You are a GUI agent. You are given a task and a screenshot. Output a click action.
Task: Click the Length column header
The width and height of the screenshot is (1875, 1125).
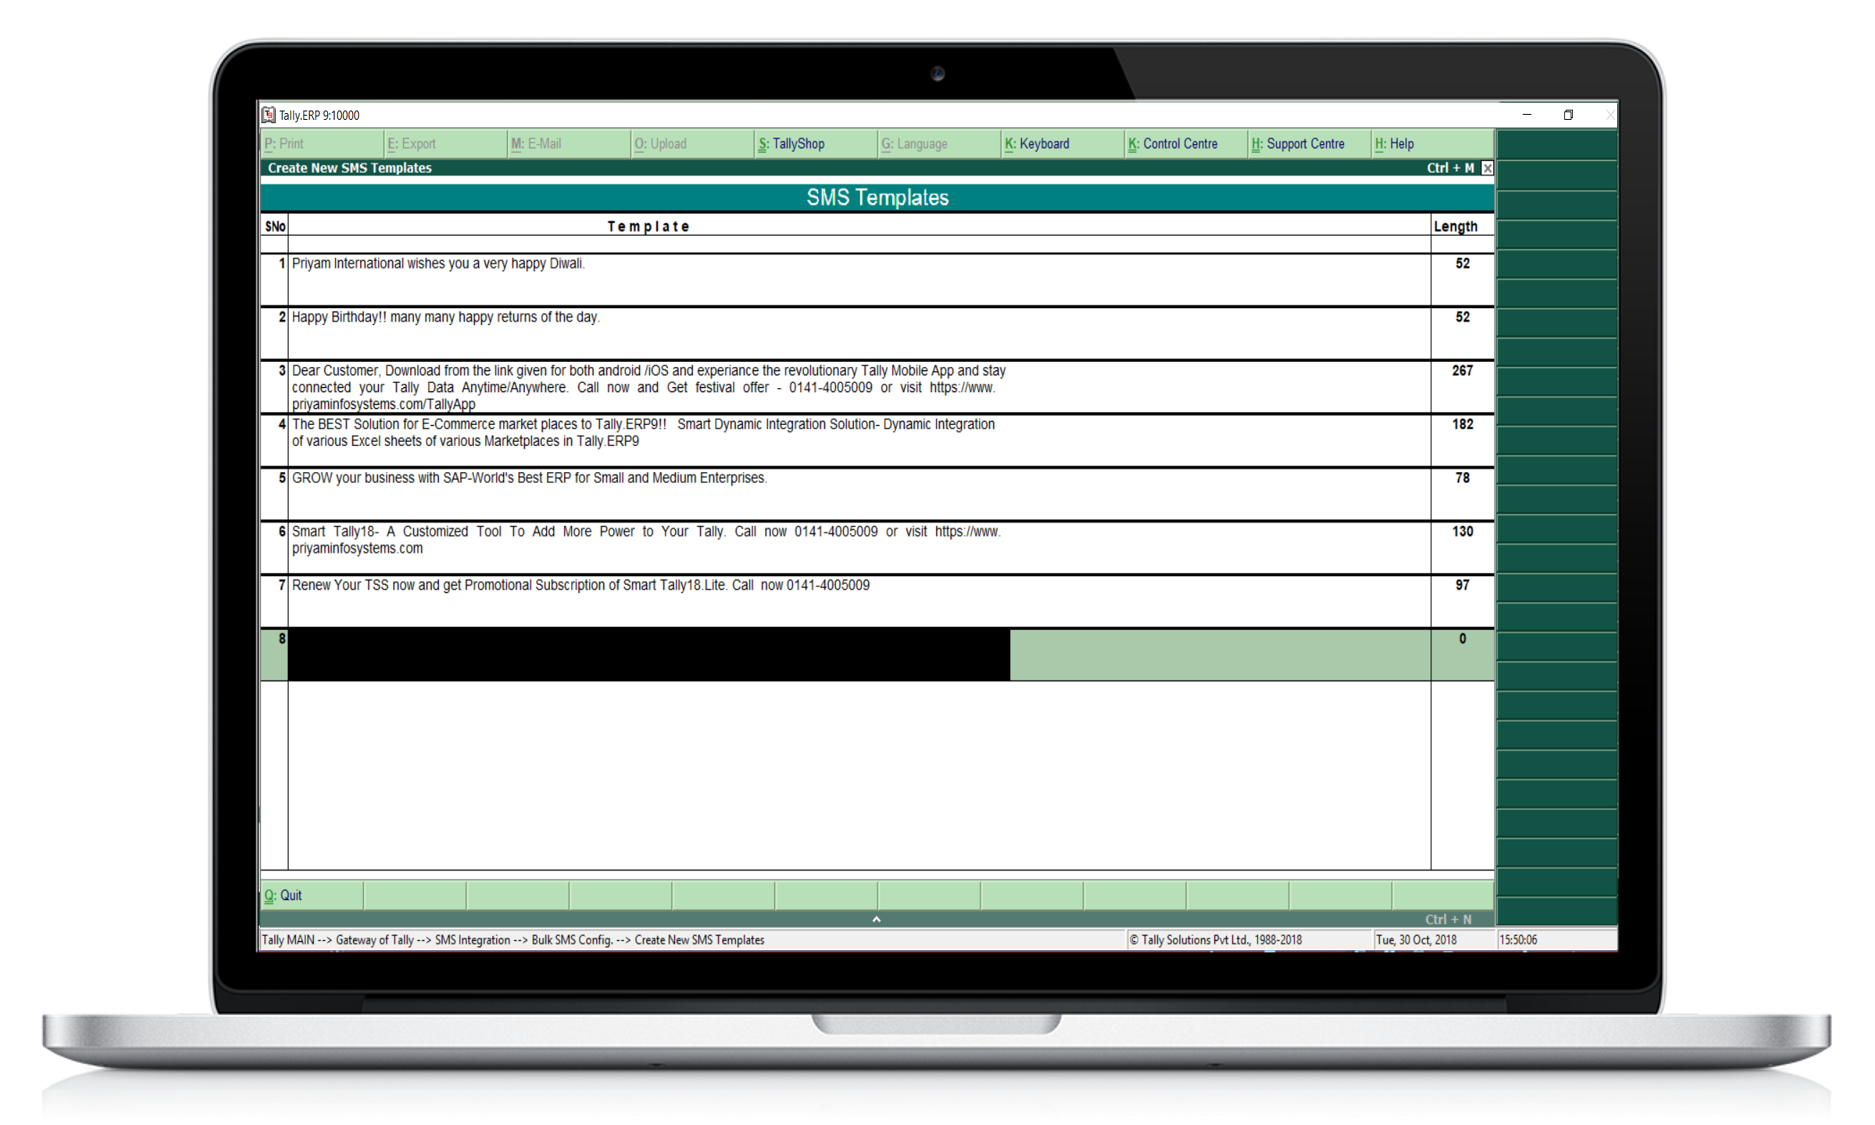1455,227
